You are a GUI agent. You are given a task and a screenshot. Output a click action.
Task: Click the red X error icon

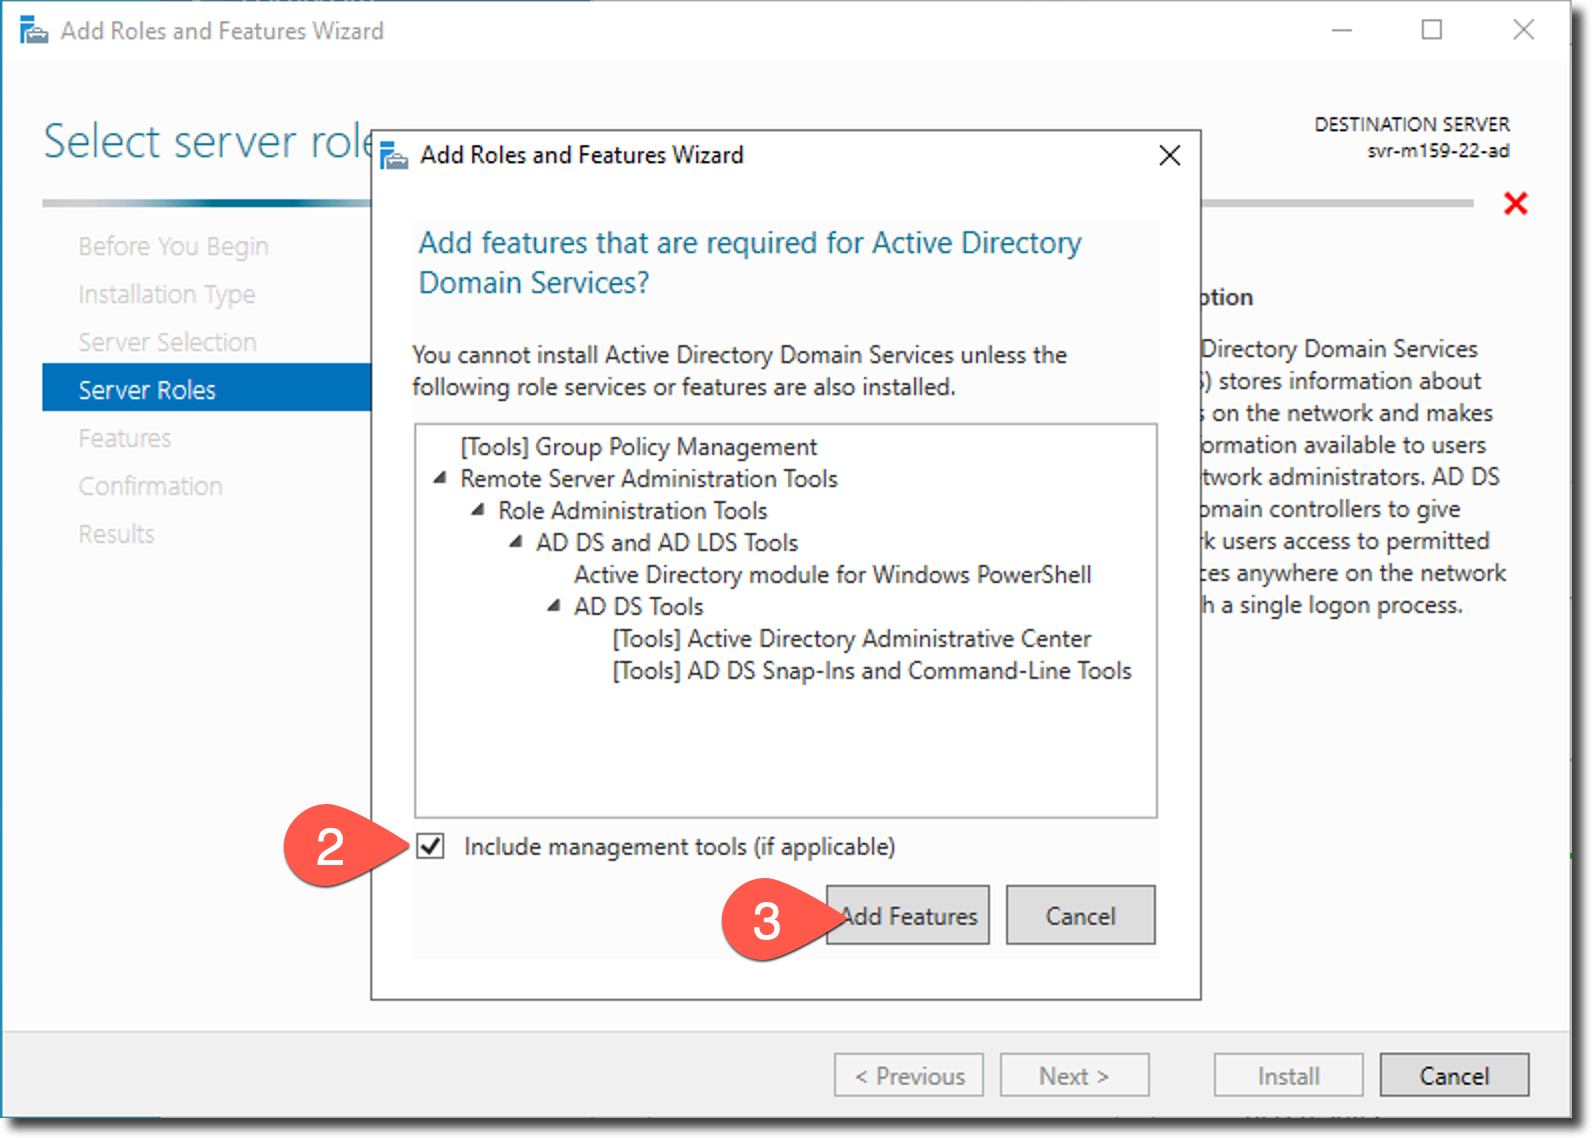pos(1515,204)
